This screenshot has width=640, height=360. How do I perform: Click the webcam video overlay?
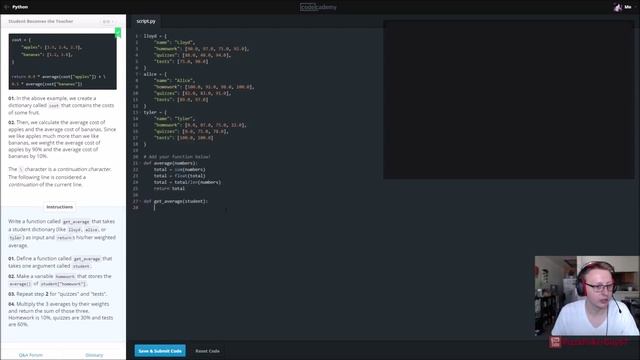pos(587,296)
